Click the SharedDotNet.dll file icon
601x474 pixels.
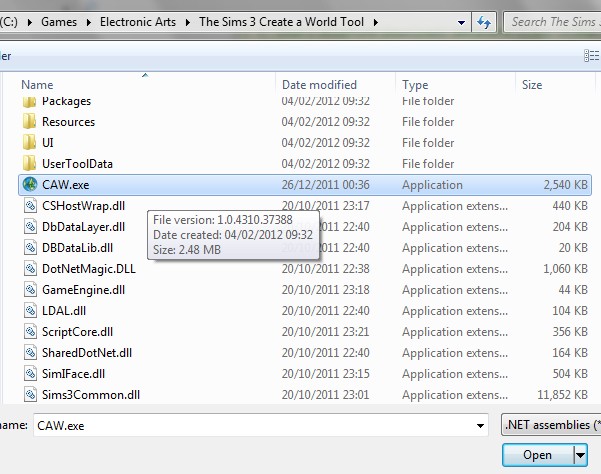click(30, 353)
